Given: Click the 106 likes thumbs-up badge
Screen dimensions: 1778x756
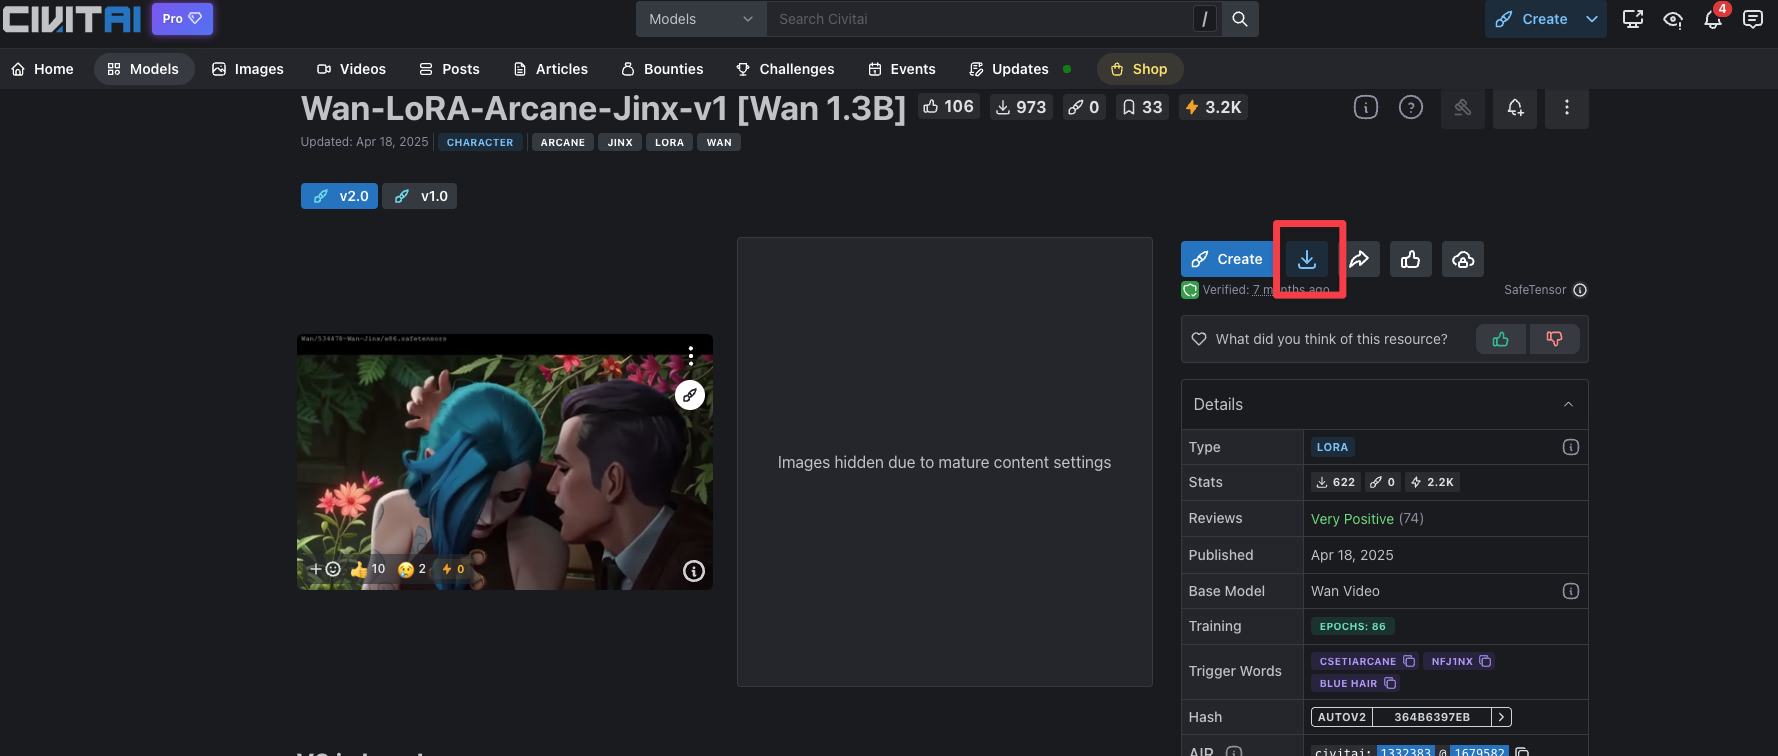Looking at the screenshot, I should click(x=948, y=107).
